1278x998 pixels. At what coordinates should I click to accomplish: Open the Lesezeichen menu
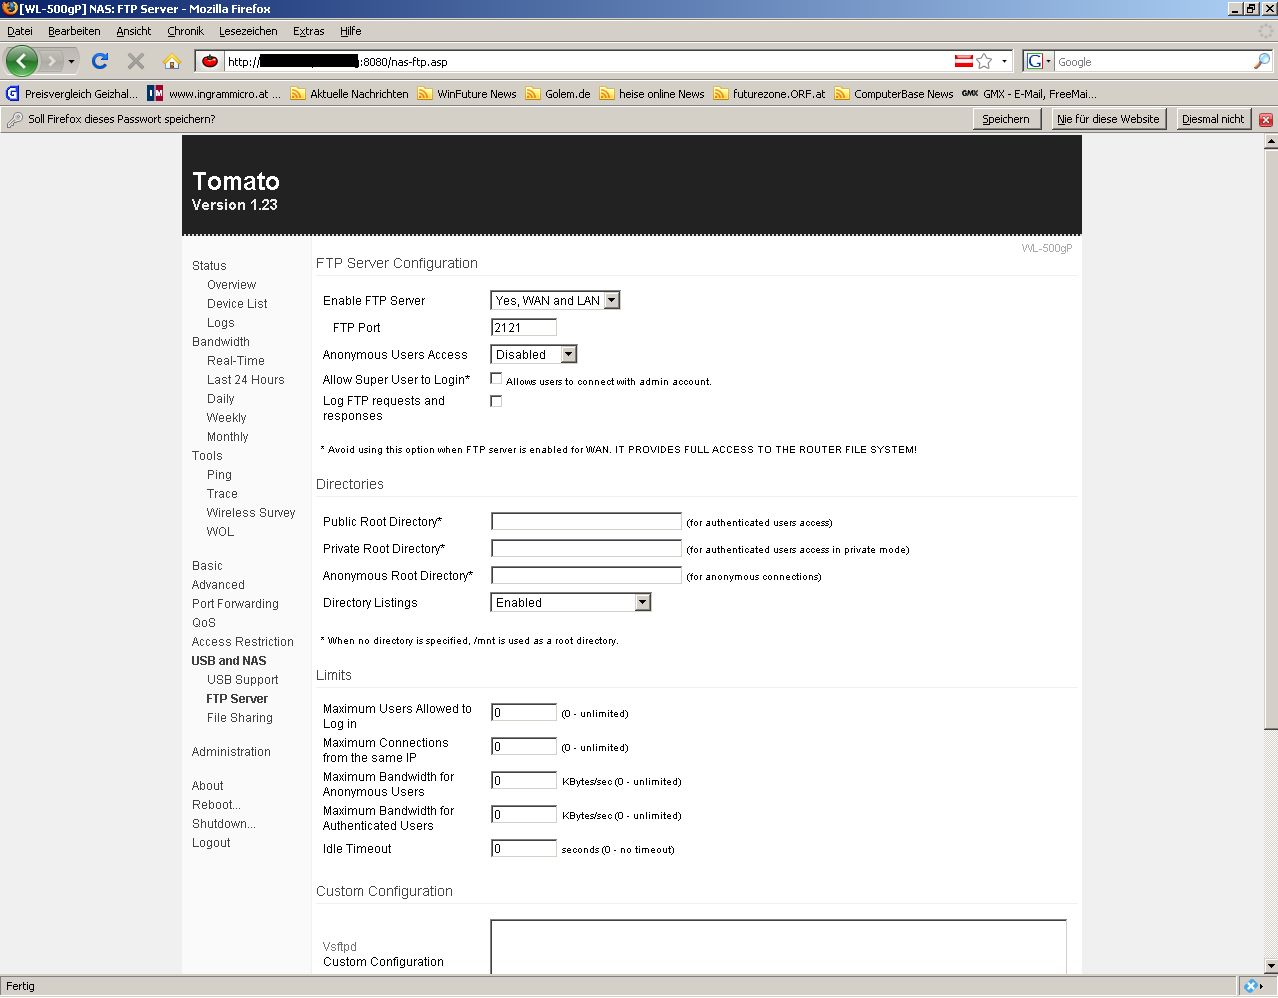tap(248, 31)
